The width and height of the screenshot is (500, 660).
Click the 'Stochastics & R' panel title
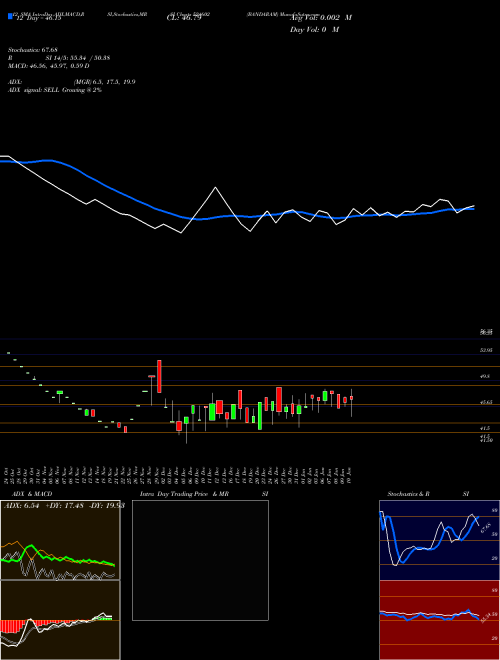409,494
